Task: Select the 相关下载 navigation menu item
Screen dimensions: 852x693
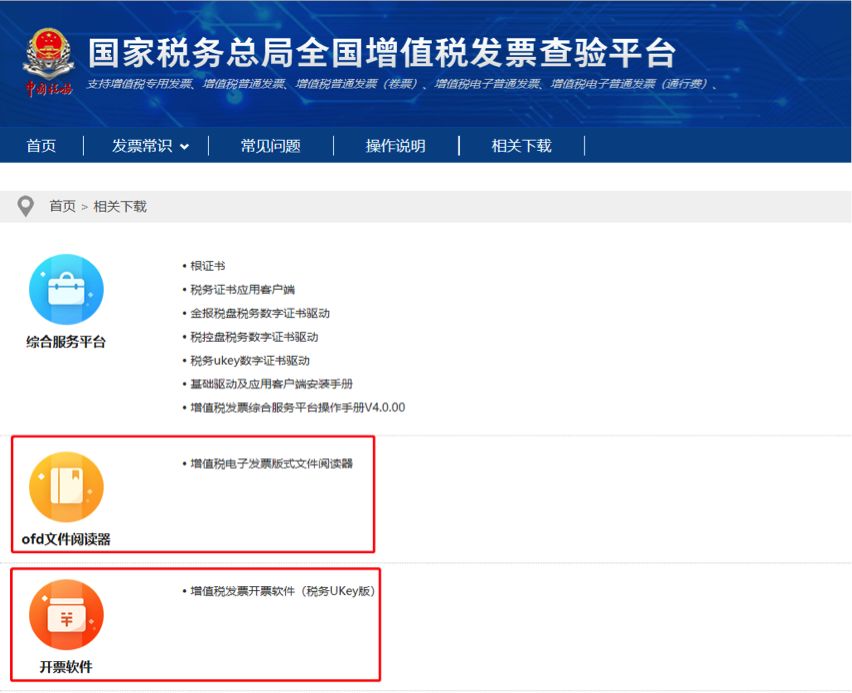Action: point(521,146)
